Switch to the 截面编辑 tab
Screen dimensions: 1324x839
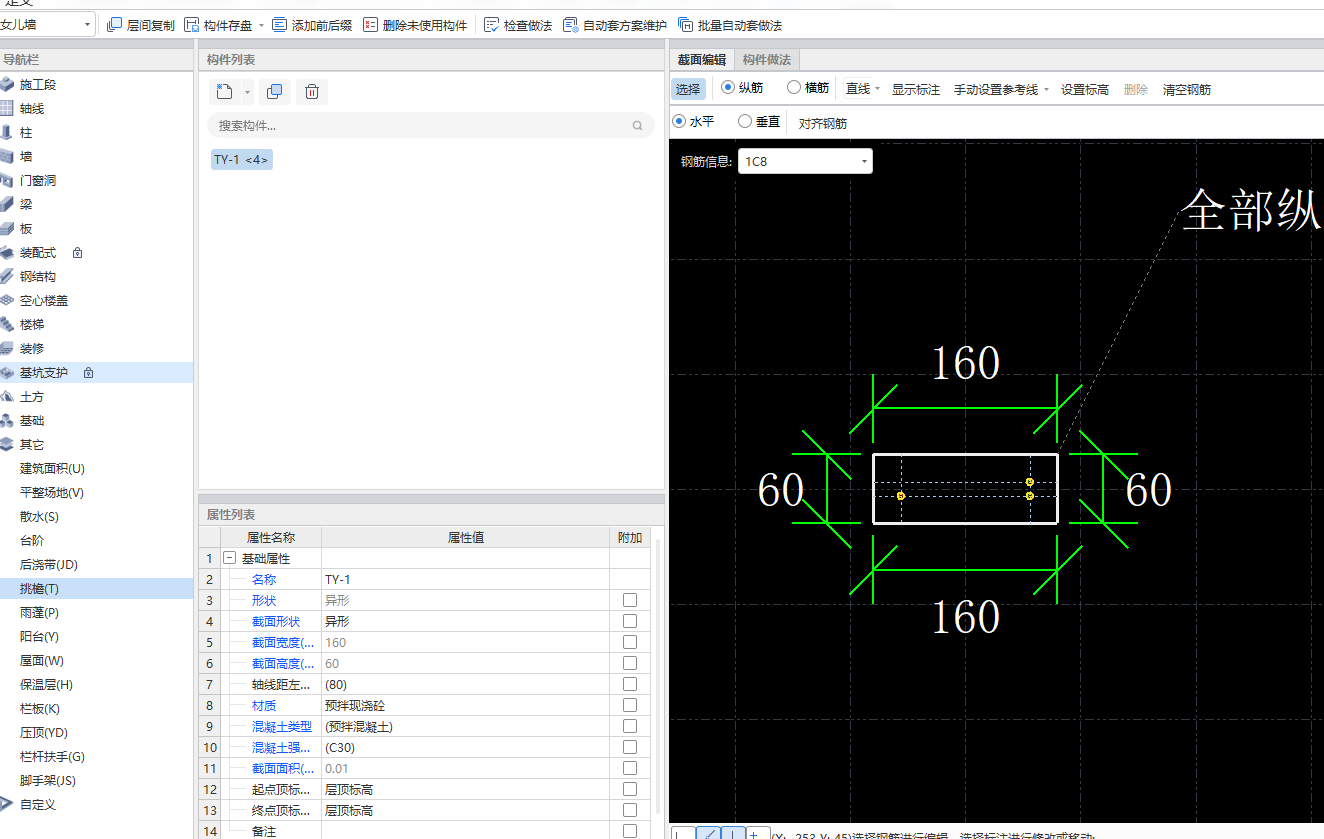702,60
